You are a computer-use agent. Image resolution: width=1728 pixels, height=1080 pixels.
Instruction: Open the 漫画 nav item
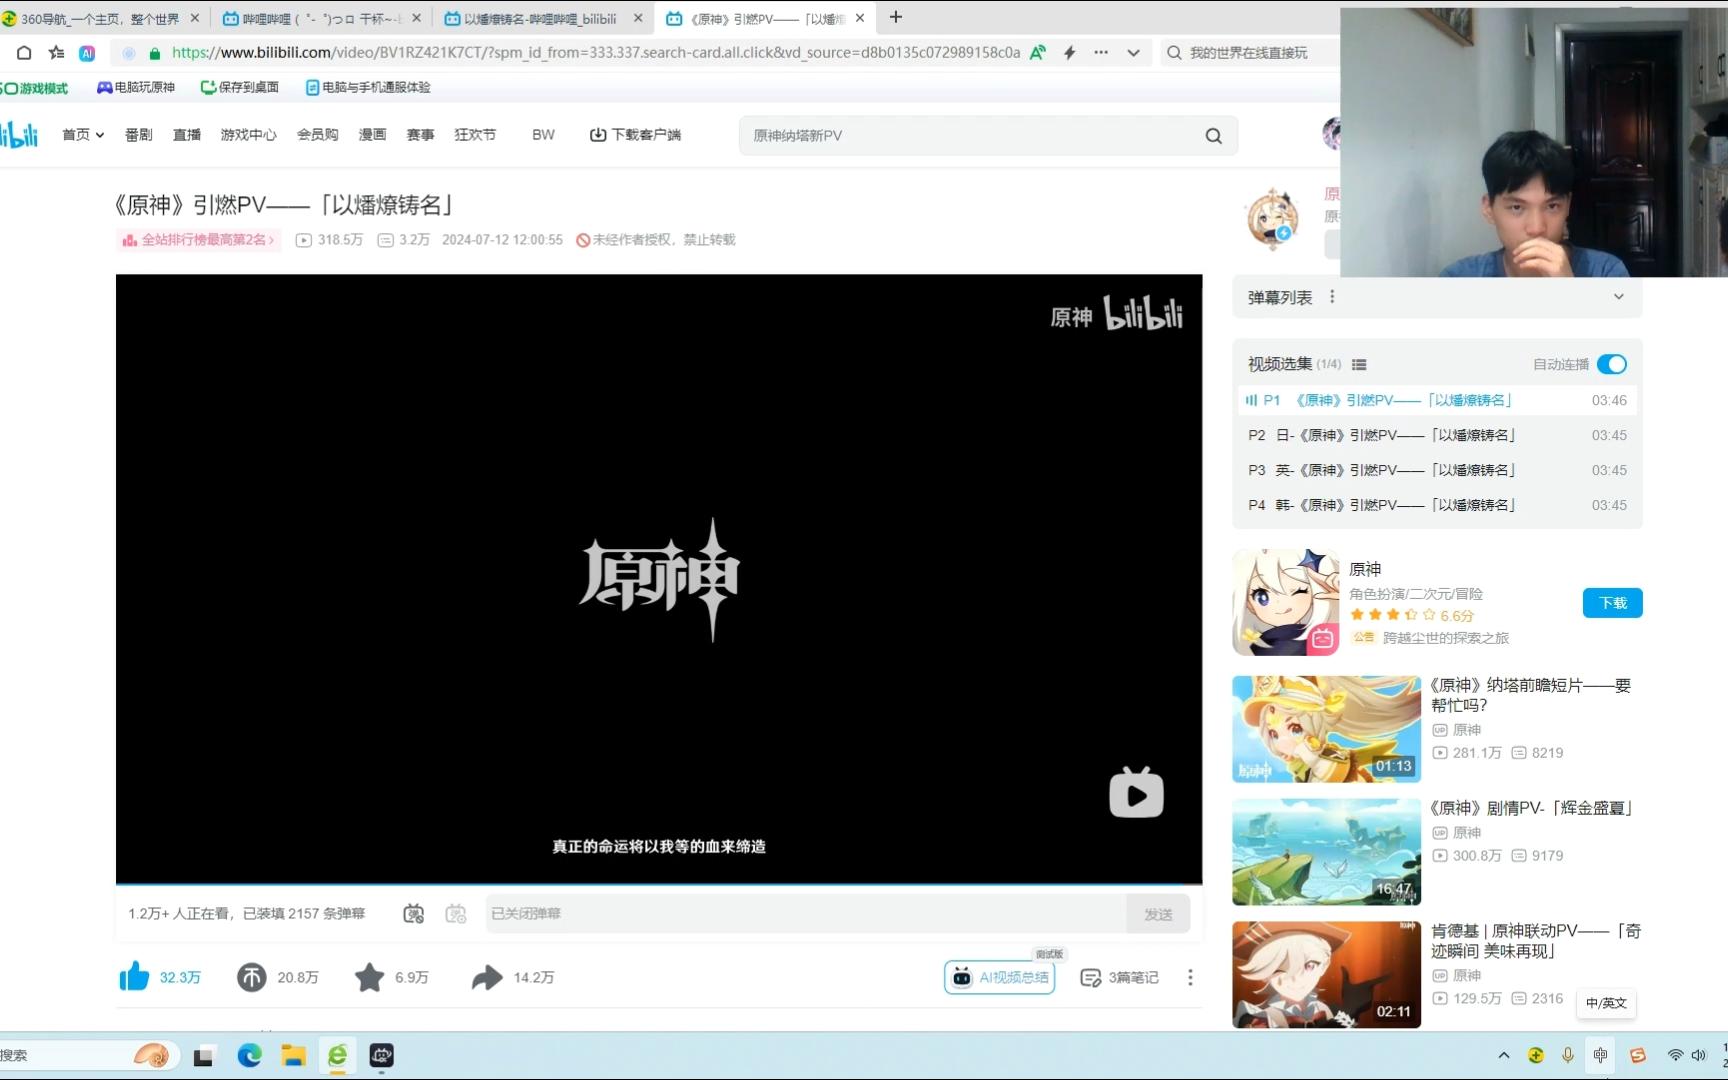372,134
